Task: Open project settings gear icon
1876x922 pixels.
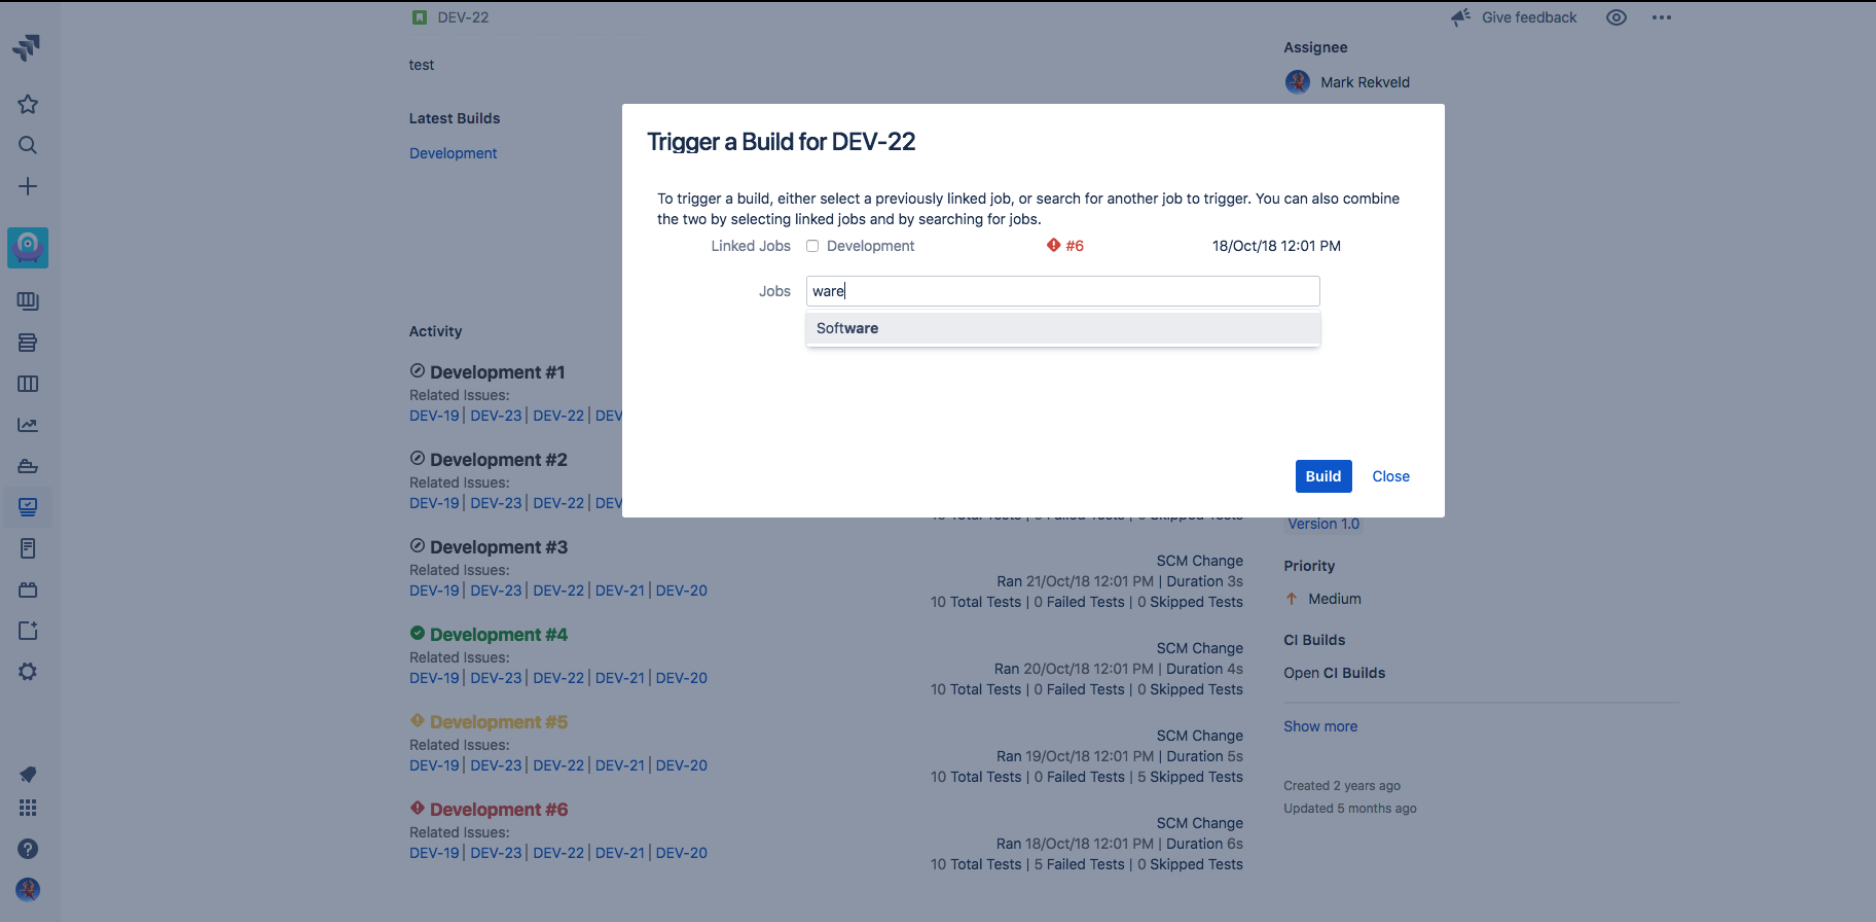Action: click(27, 671)
